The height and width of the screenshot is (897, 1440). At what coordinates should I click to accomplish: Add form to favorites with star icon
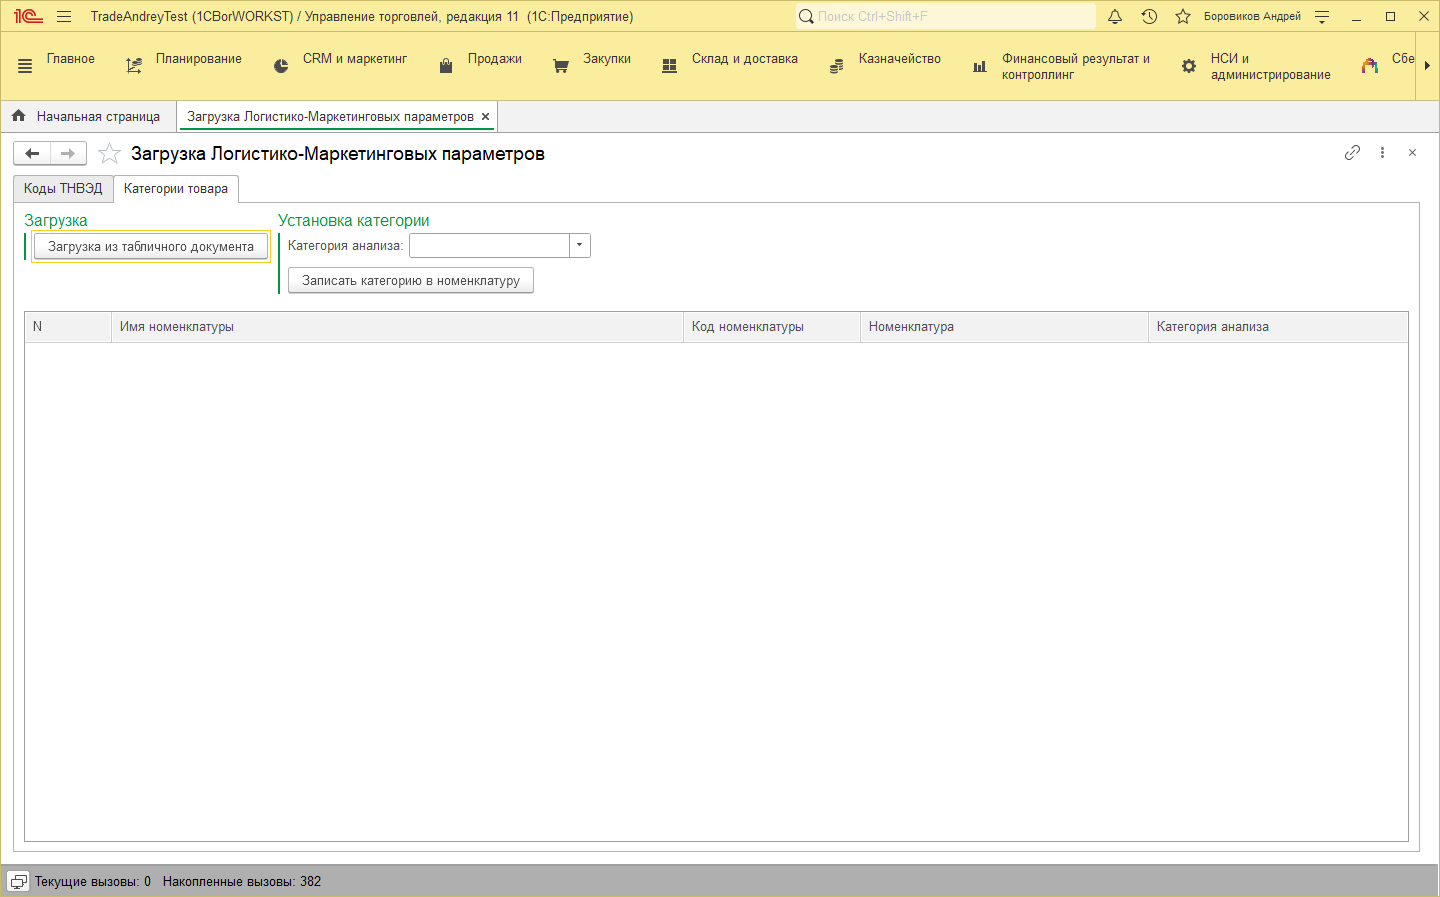[x=109, y=154]
